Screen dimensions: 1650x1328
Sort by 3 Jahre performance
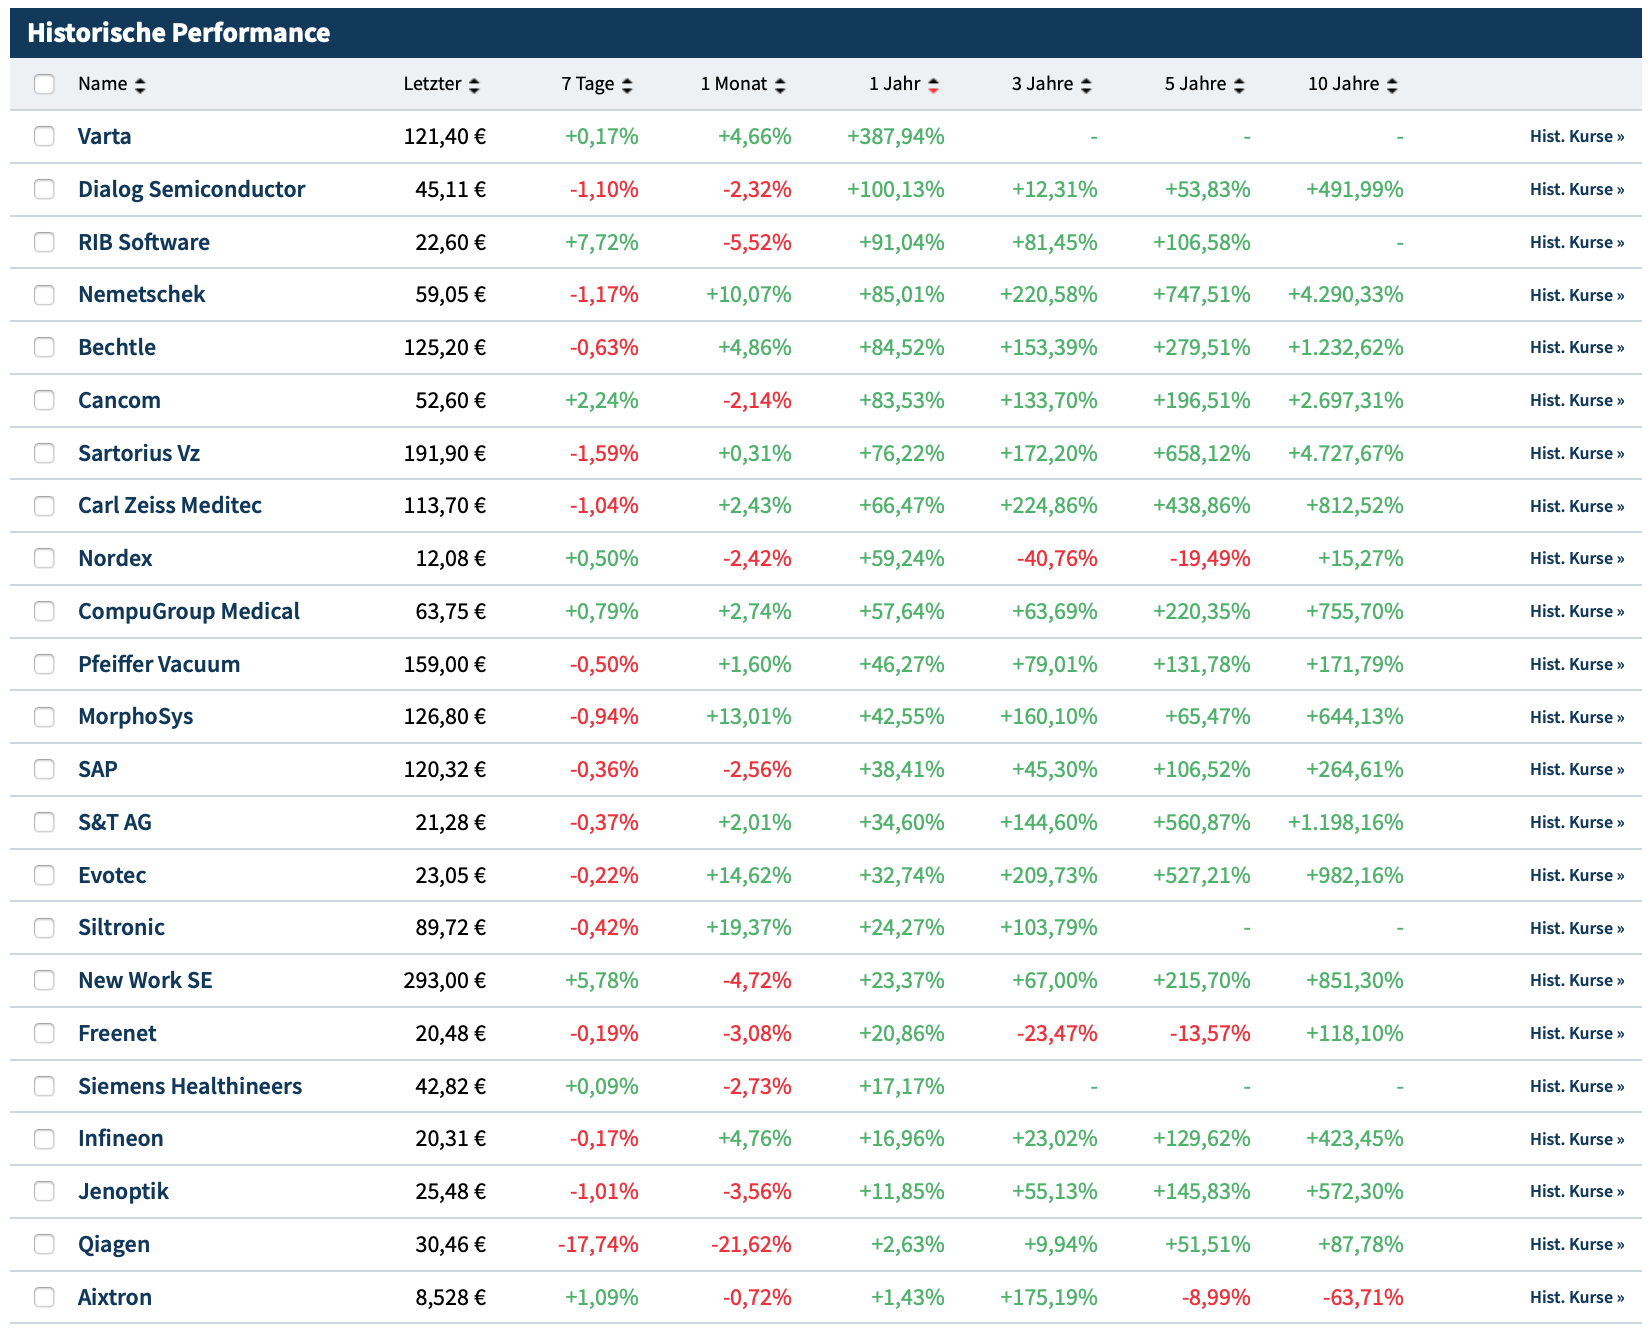(x=1086, y=86)
